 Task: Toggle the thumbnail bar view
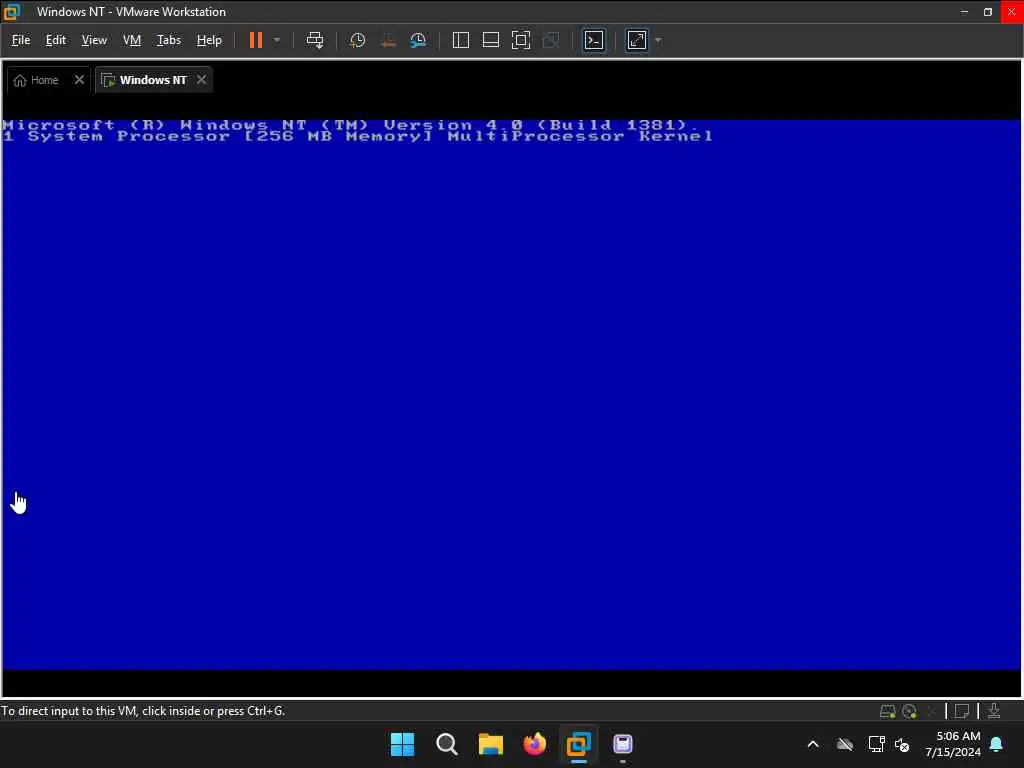click(x=490, y=40)
